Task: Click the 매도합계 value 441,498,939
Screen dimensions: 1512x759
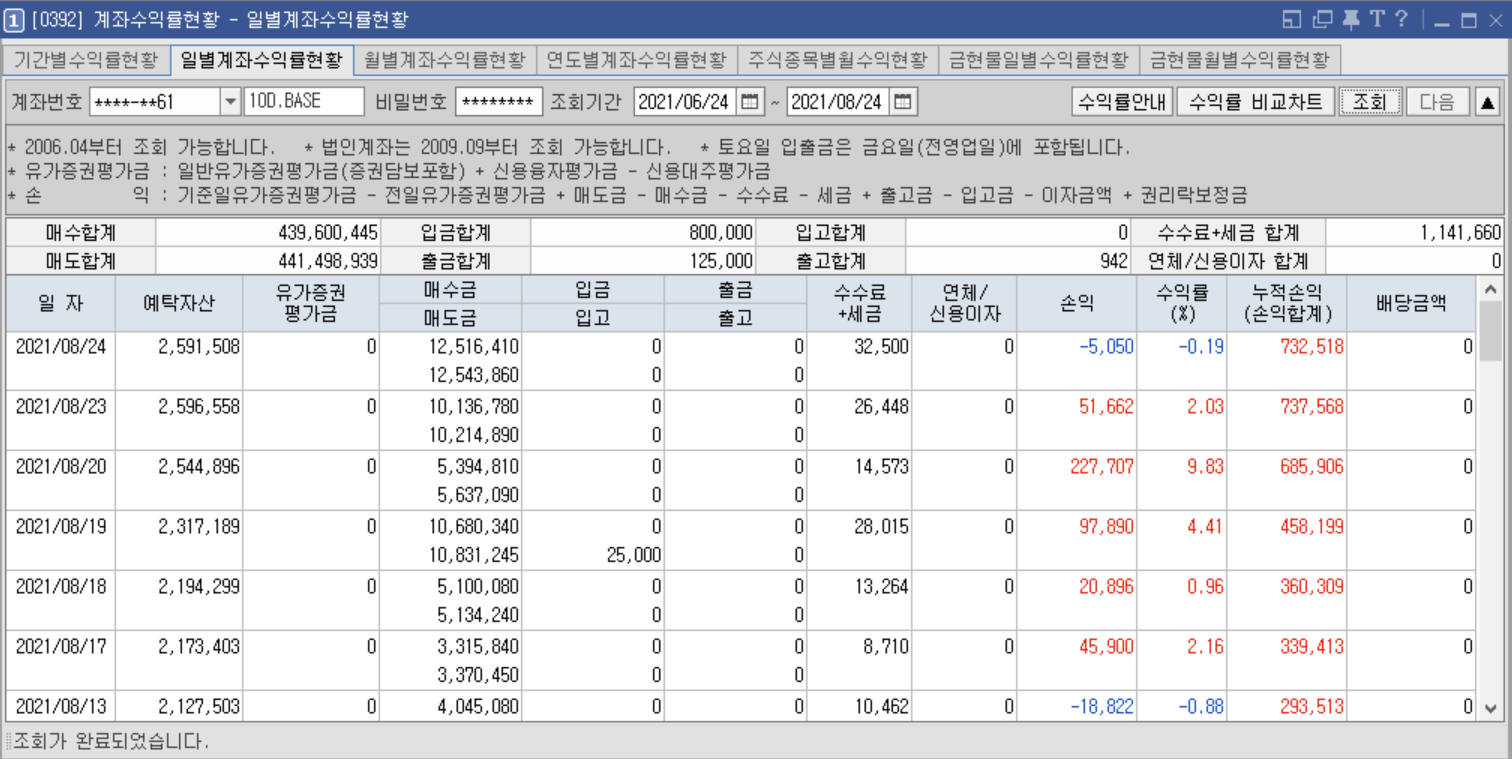Action: [328, 261]
